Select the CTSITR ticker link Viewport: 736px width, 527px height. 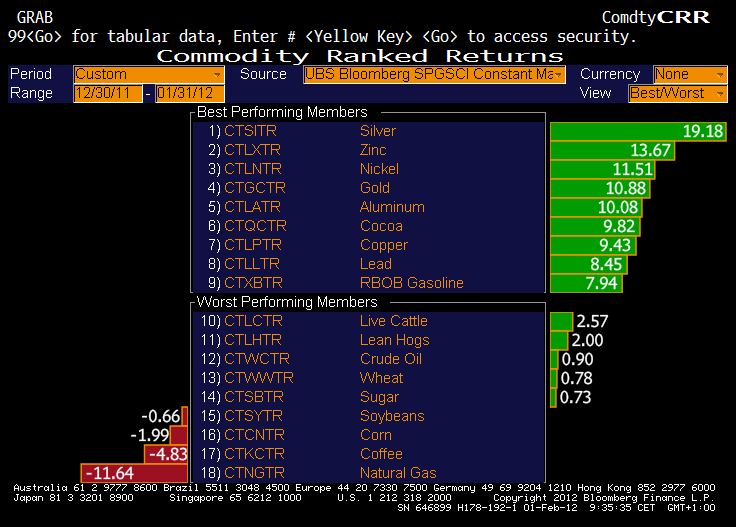250,131
